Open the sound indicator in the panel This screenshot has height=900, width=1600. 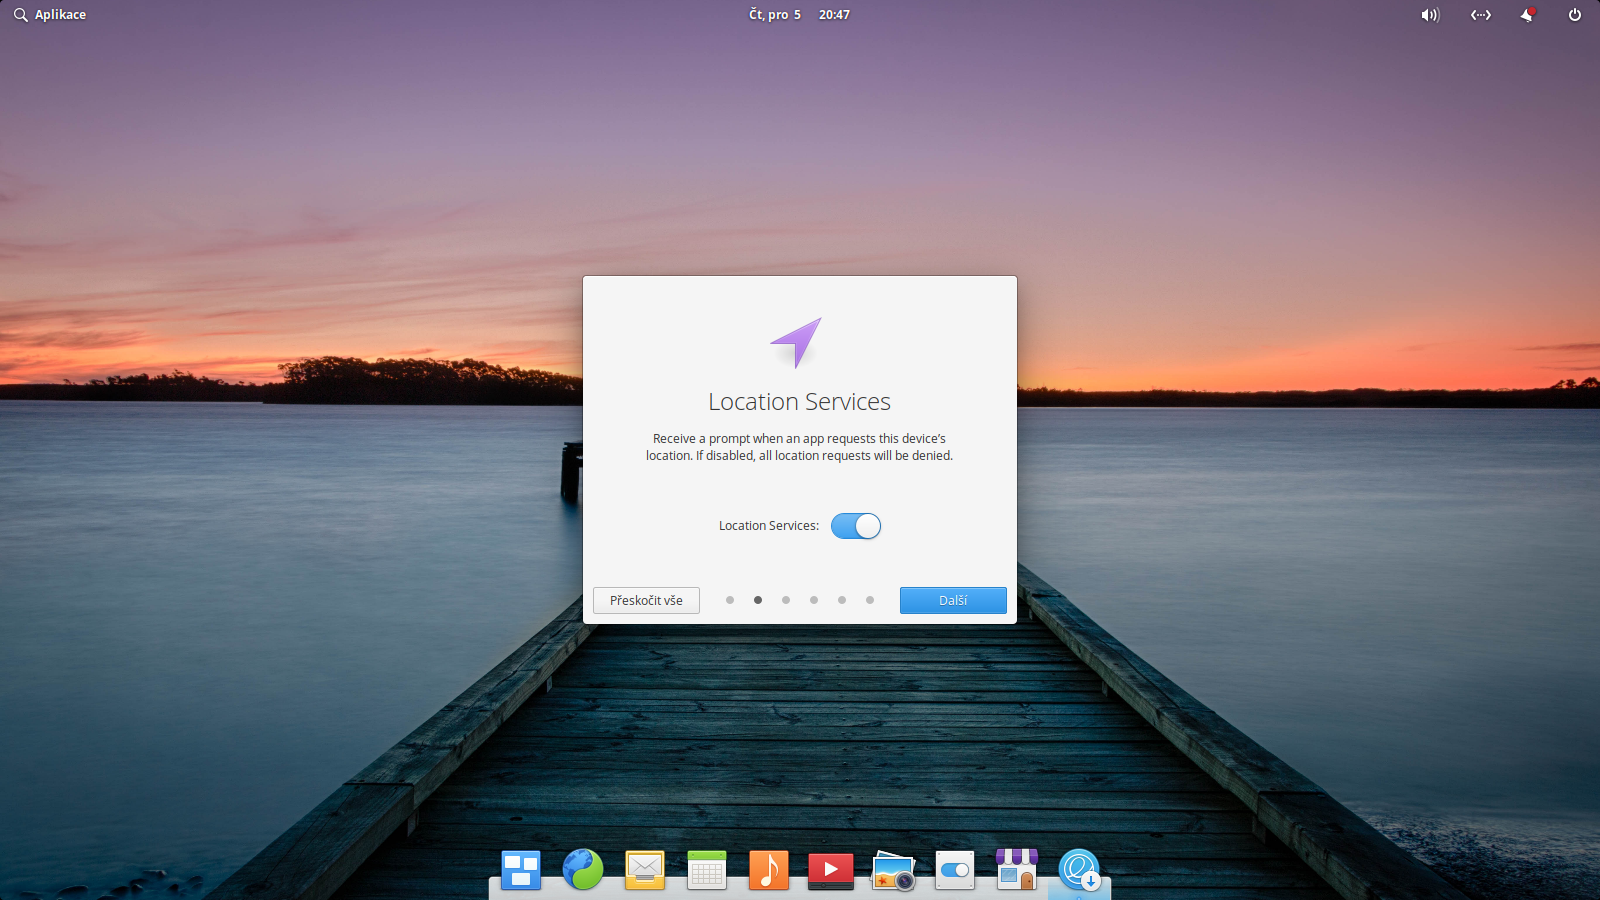point(1429,15)
